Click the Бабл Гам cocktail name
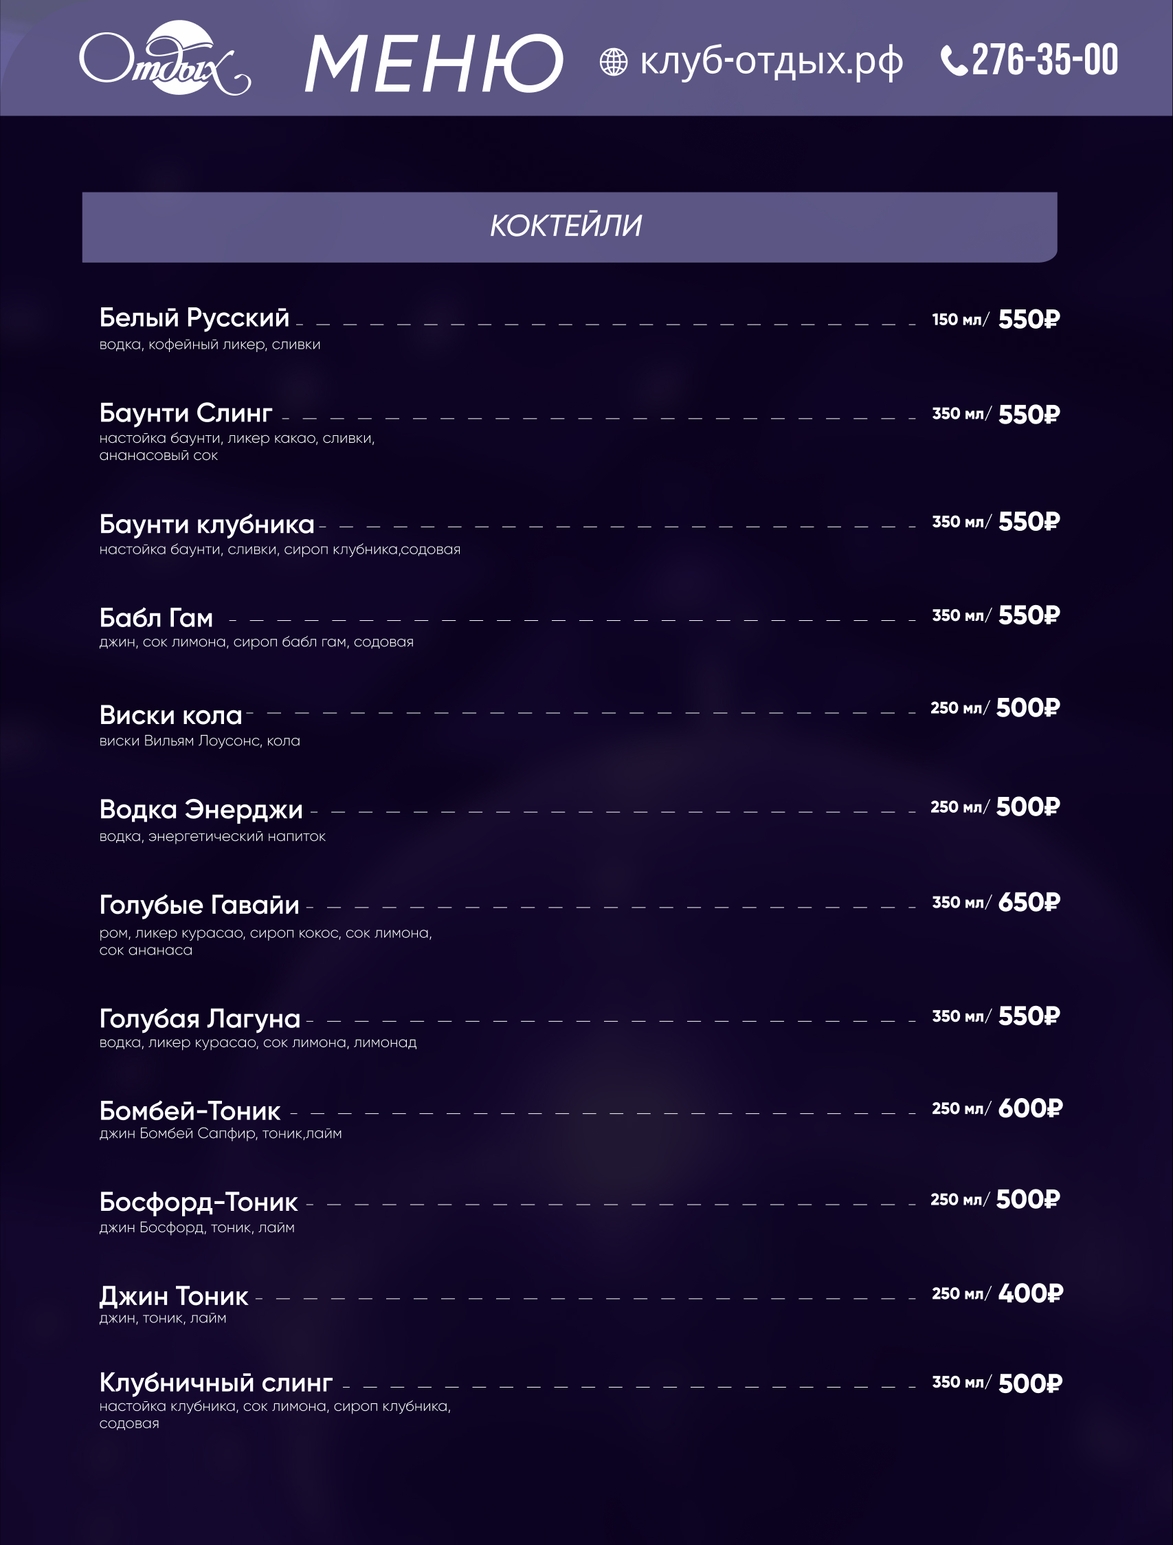1173x1545 pixels. click(156, 618)
